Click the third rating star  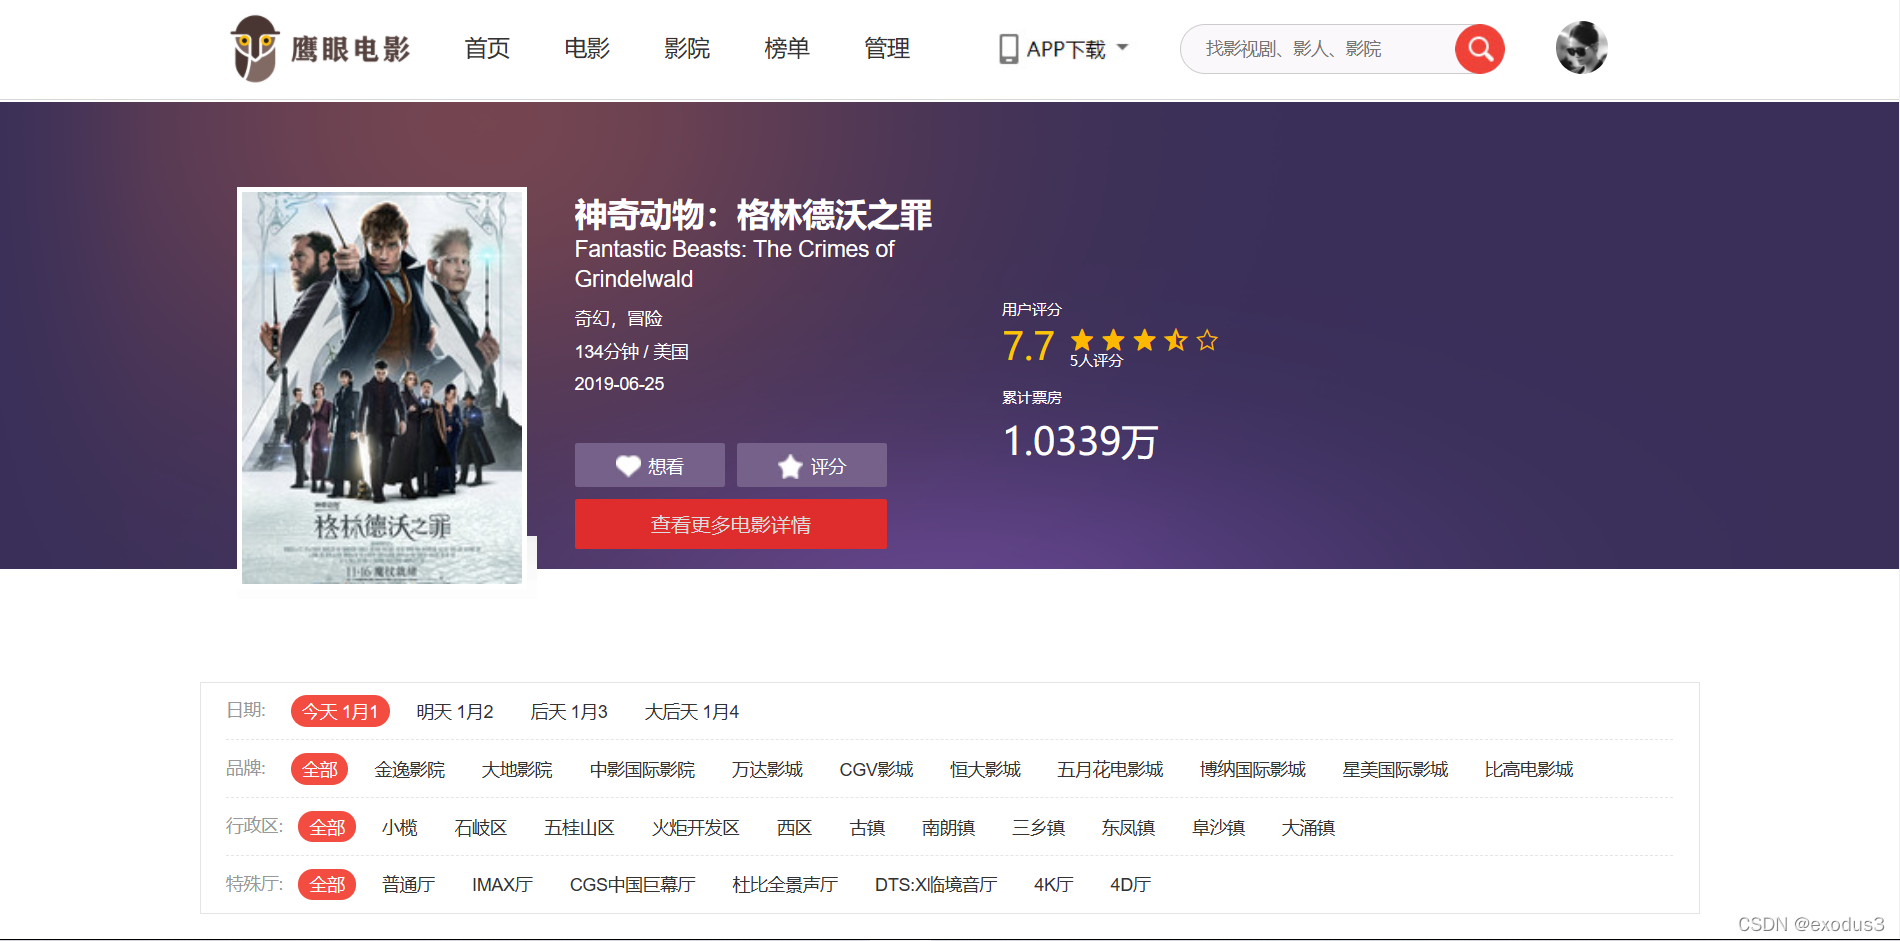1145,341
